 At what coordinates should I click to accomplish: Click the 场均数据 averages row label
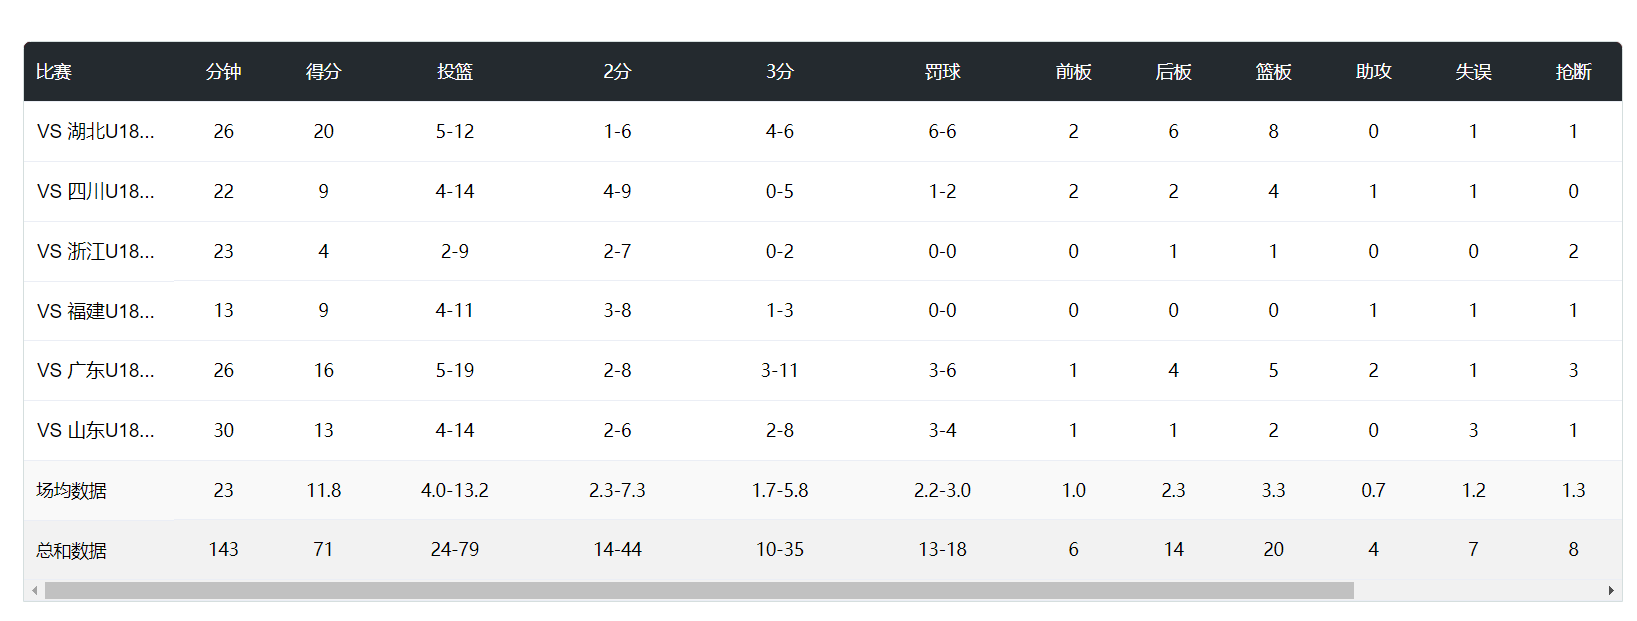71,490
